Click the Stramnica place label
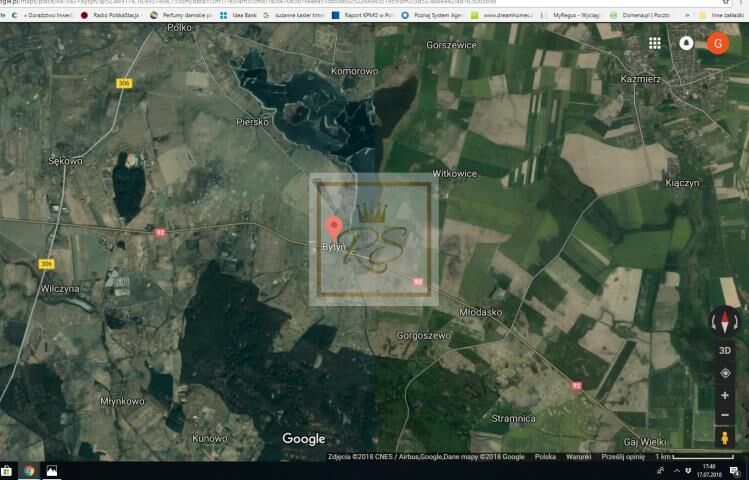This screenshot has width=749, height=480. point(514,418)
